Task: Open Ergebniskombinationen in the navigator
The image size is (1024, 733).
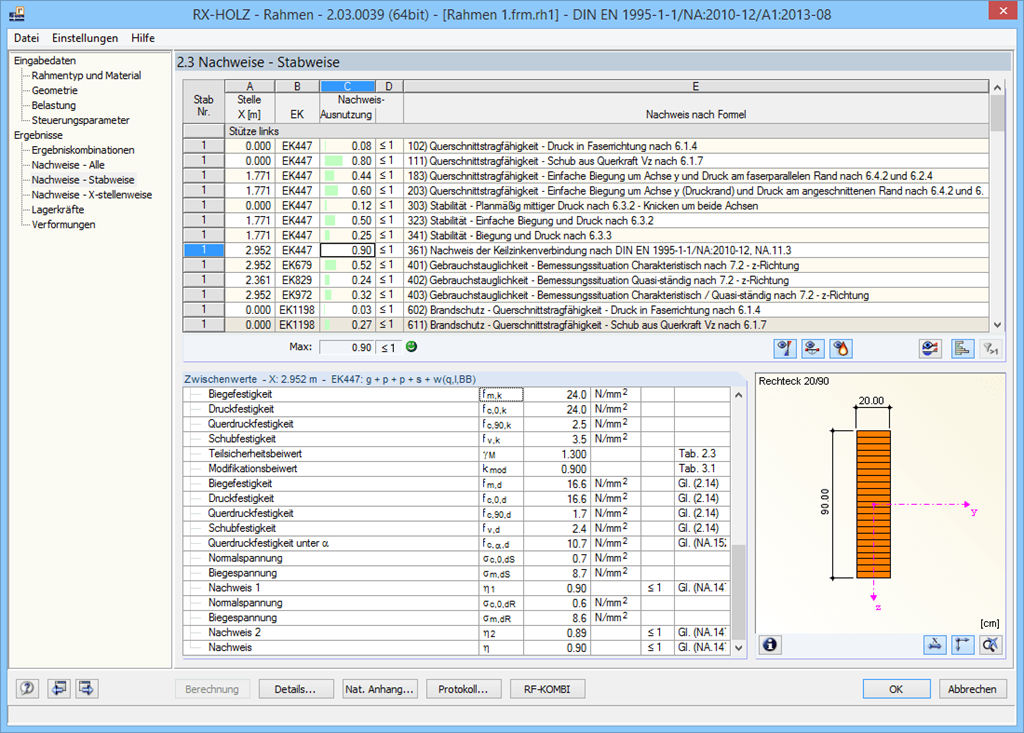Action: coord(83,150)
